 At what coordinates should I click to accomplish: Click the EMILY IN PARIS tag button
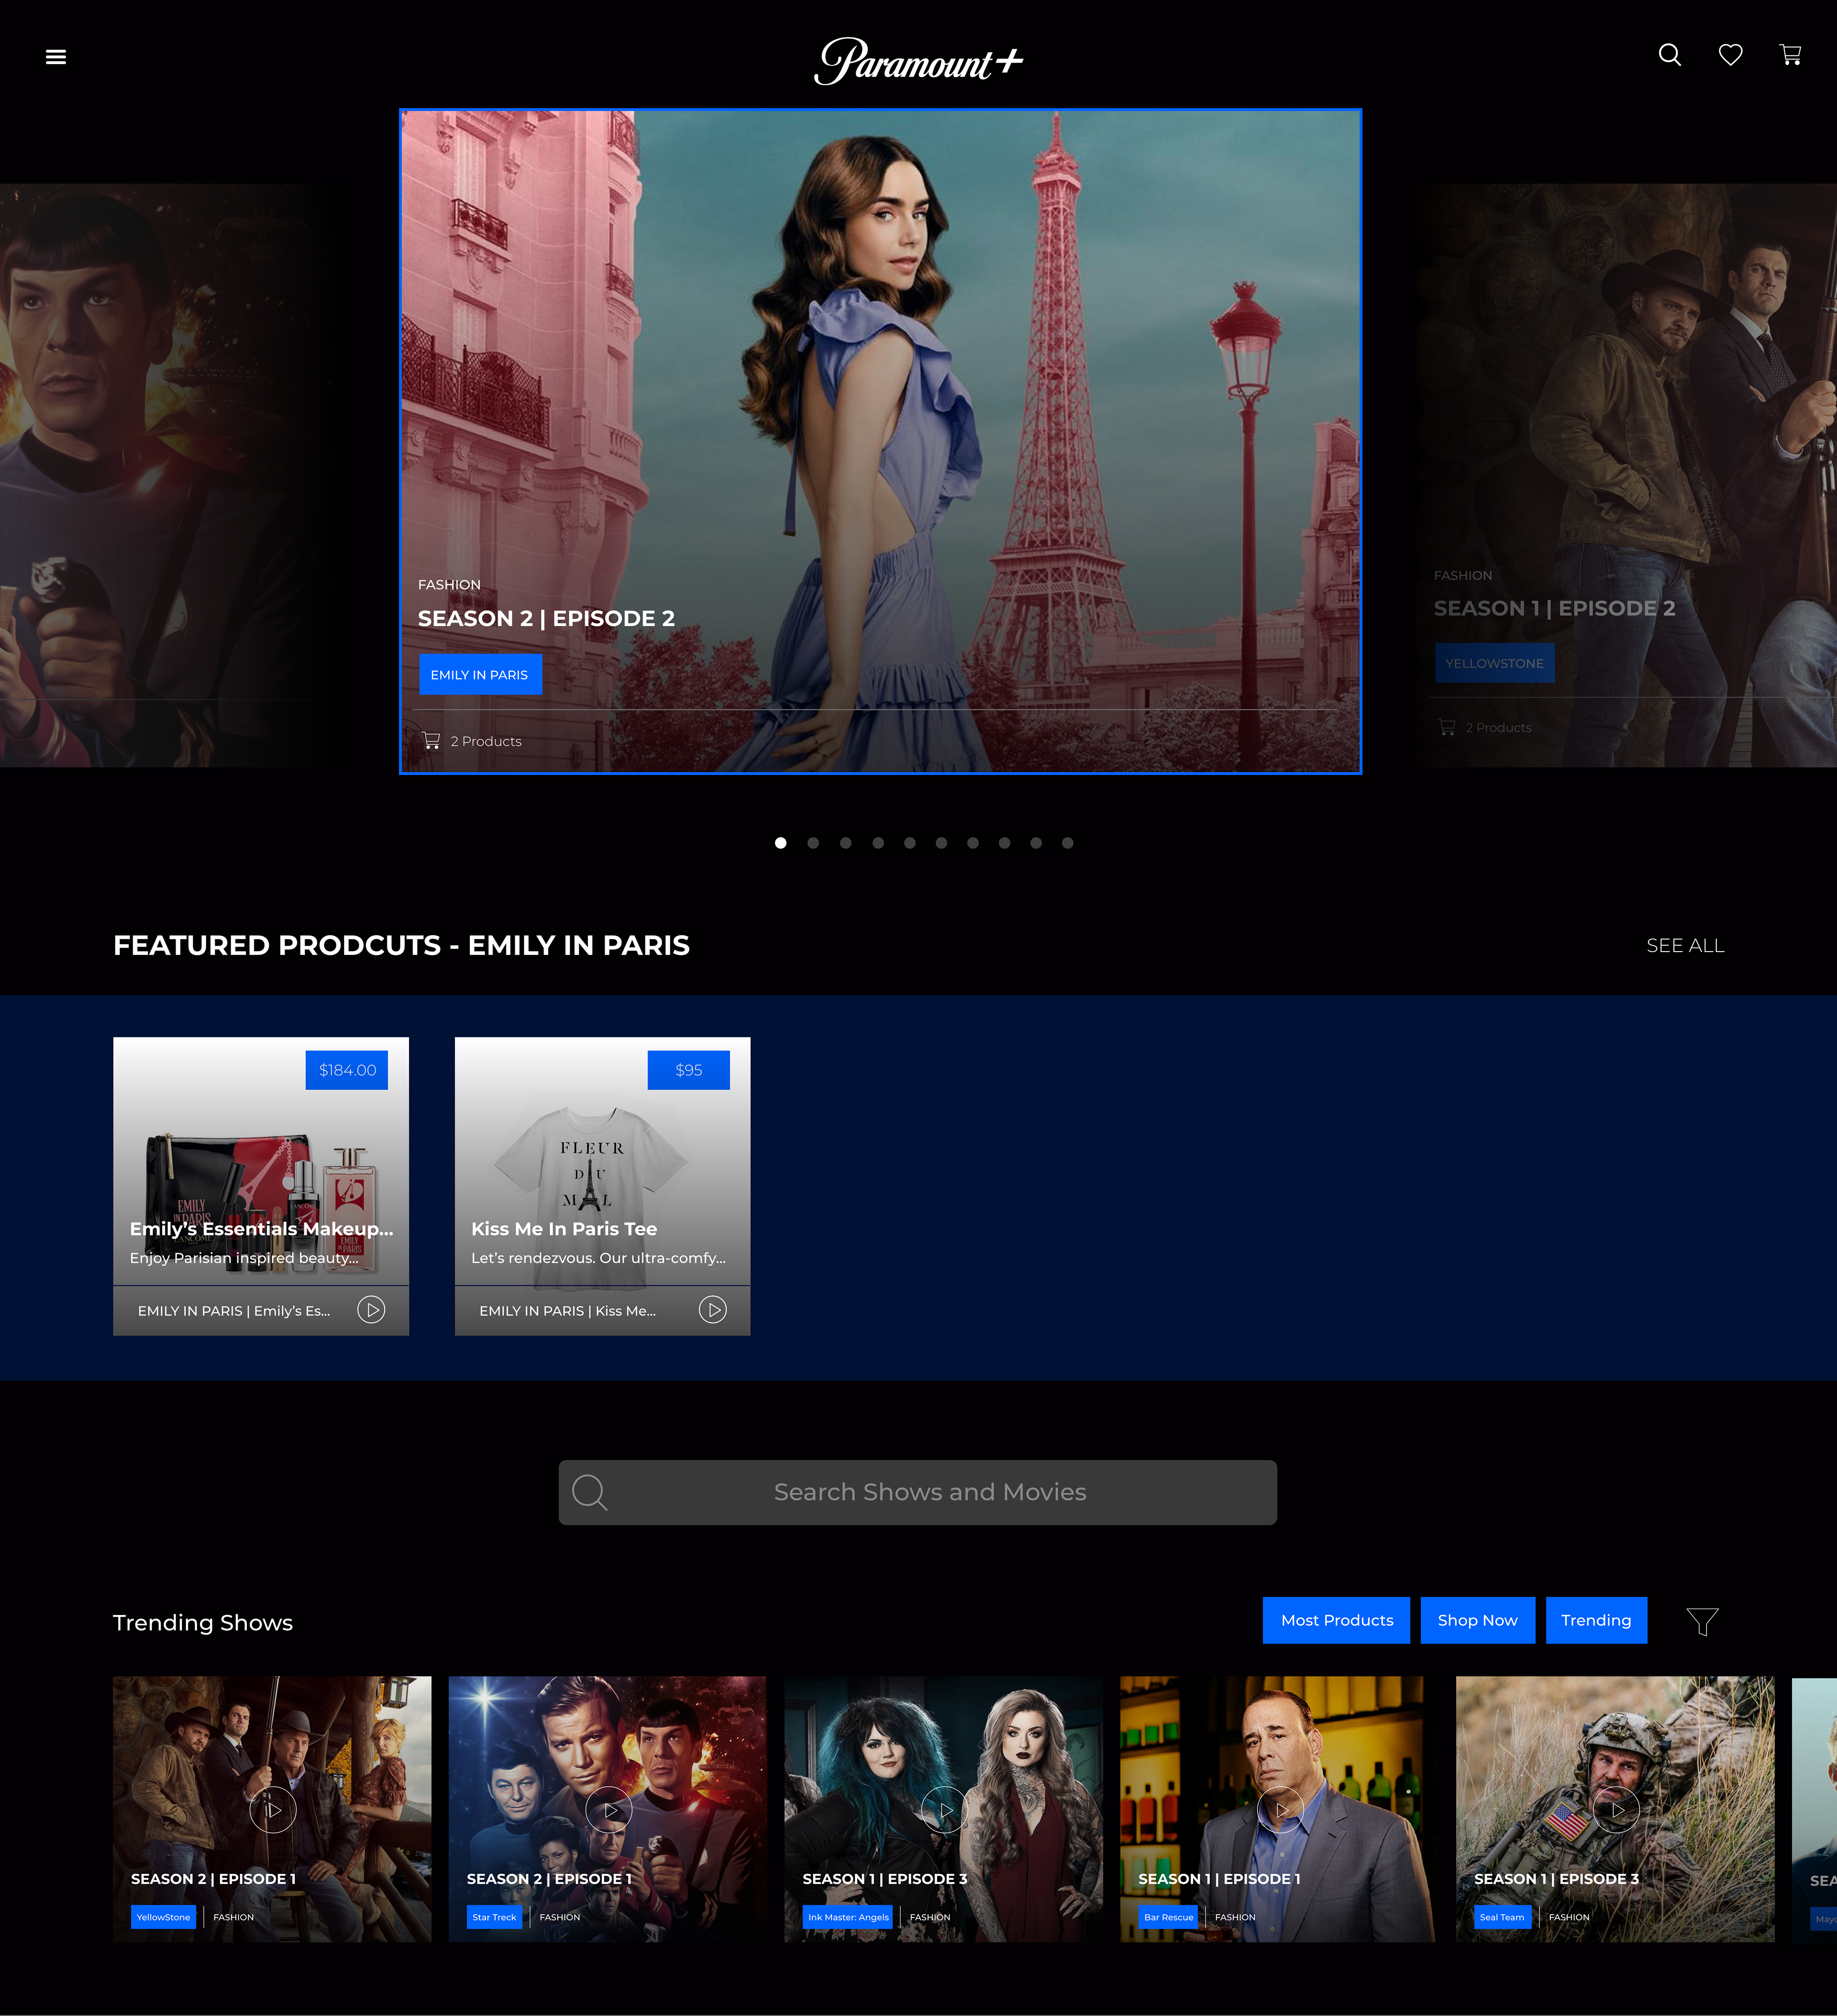coord(480,675)
